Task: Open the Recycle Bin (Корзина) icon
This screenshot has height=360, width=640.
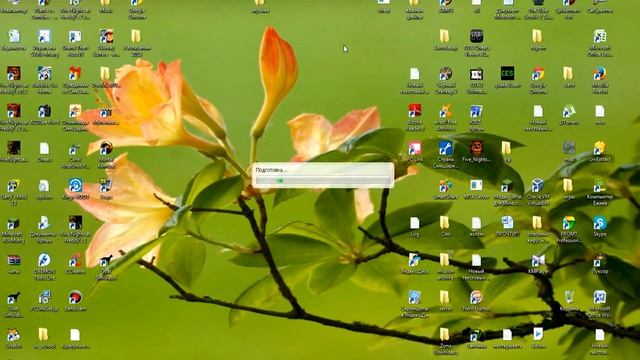Action: click(569, 298)
